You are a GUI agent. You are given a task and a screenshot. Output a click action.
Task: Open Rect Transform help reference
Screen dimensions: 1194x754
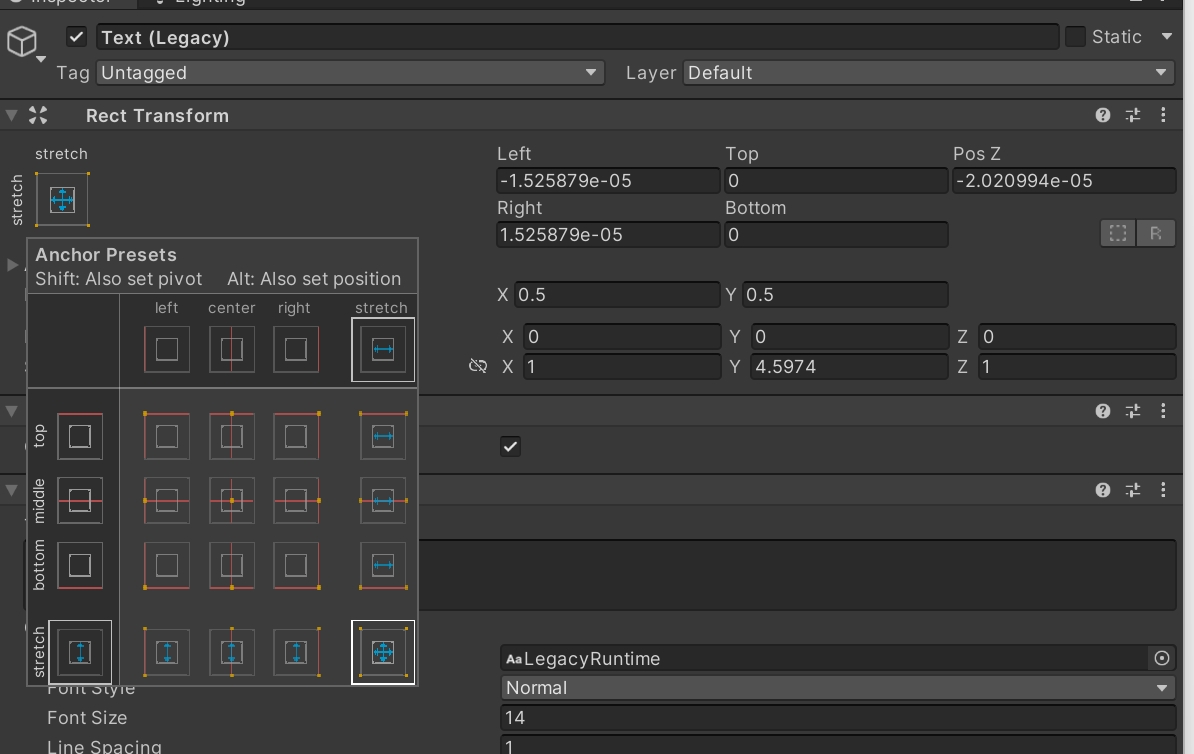1103,115
